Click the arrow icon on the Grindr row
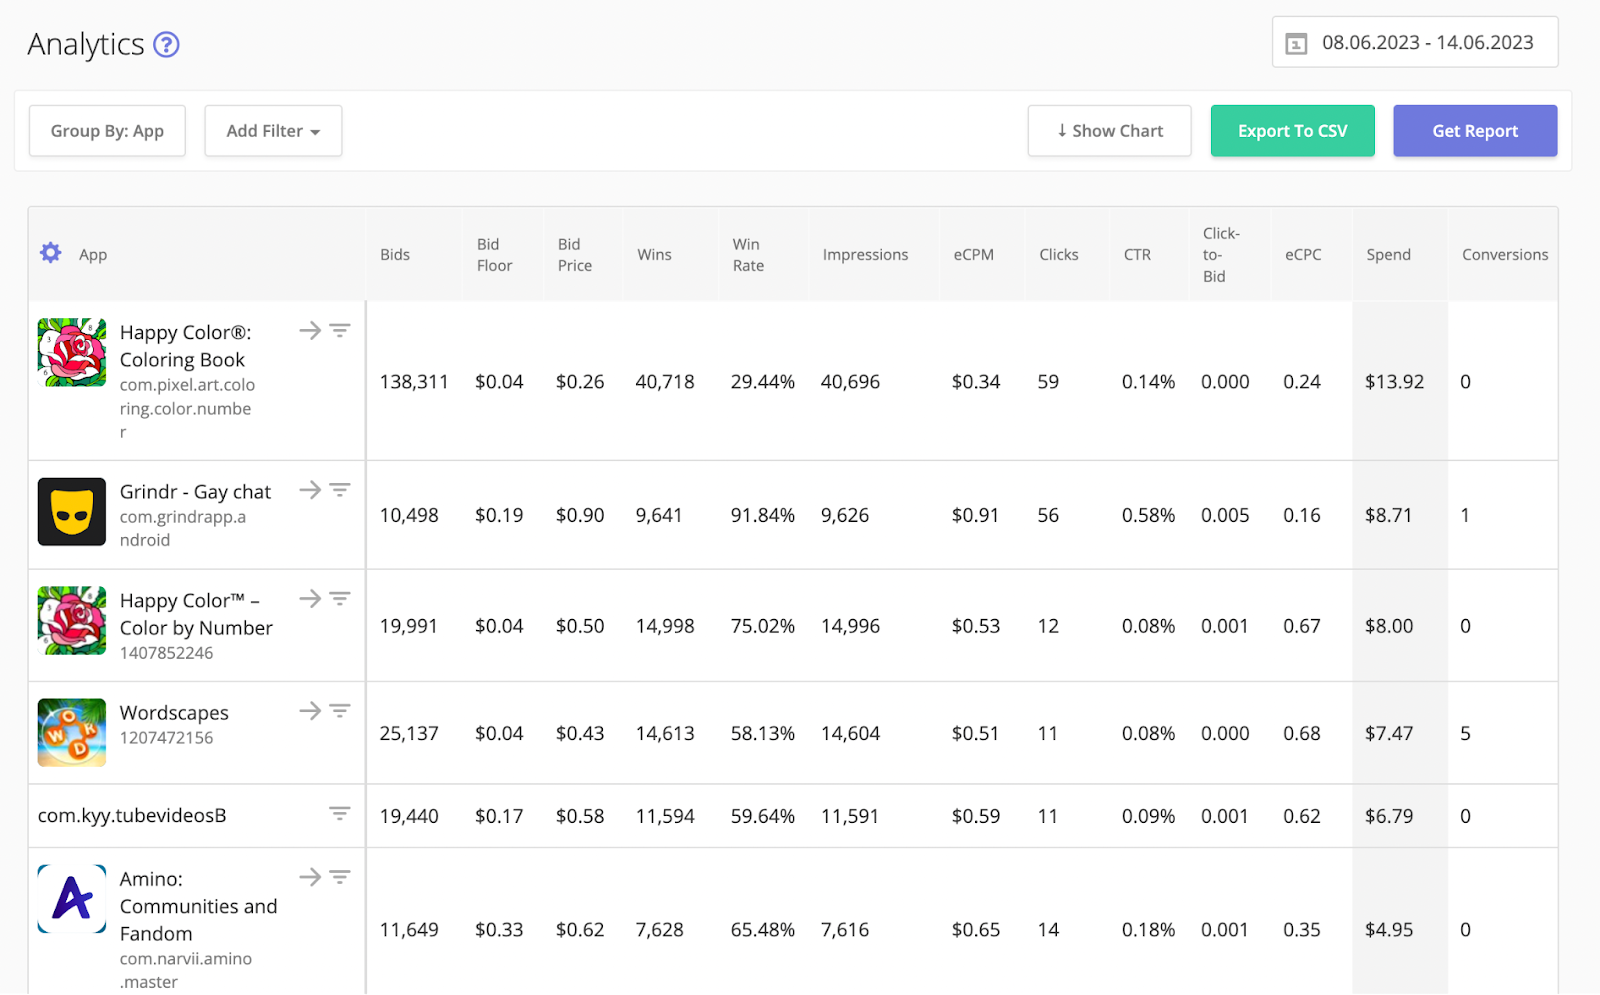 tap(310, 489)
